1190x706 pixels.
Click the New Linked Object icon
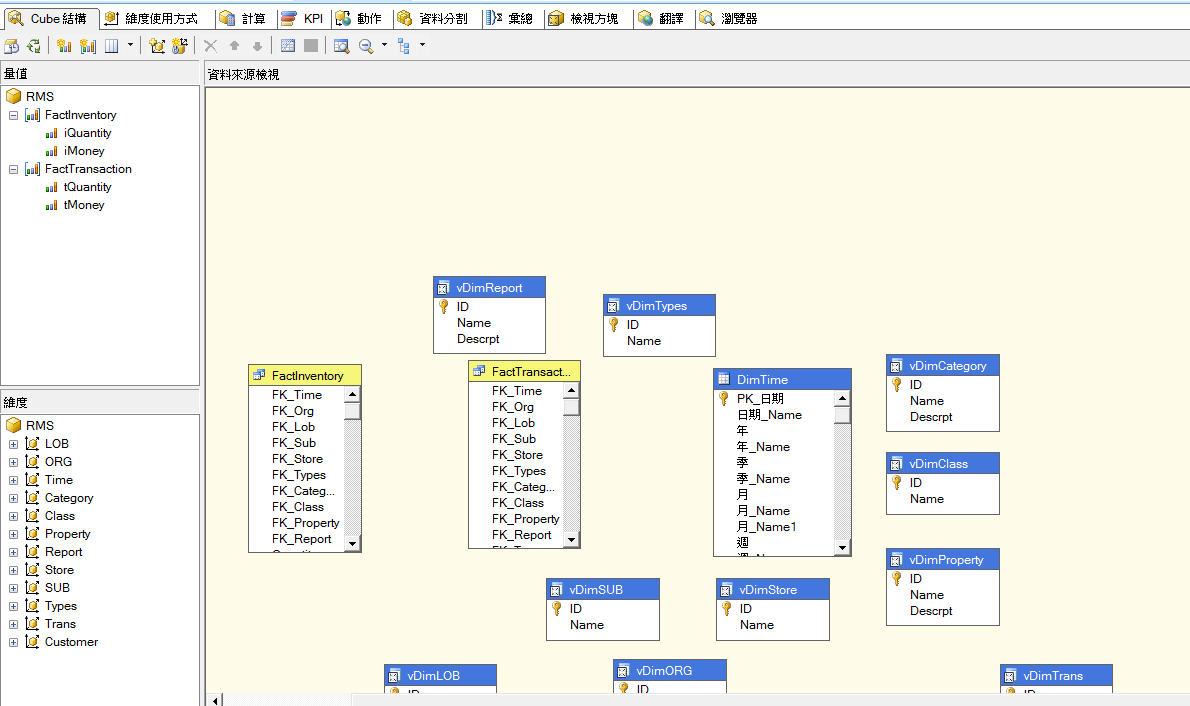tap(180, 46)
